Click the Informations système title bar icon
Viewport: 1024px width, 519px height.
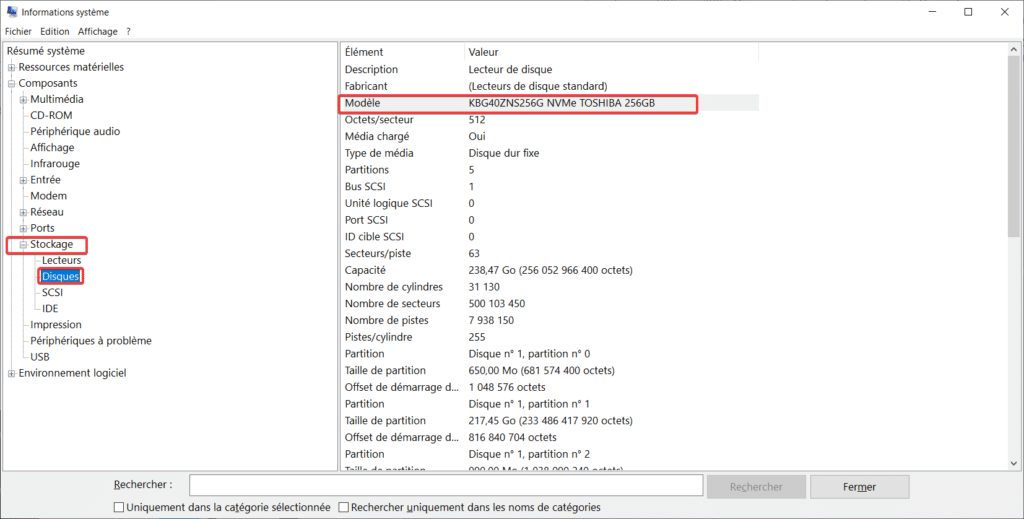(12, 12)
